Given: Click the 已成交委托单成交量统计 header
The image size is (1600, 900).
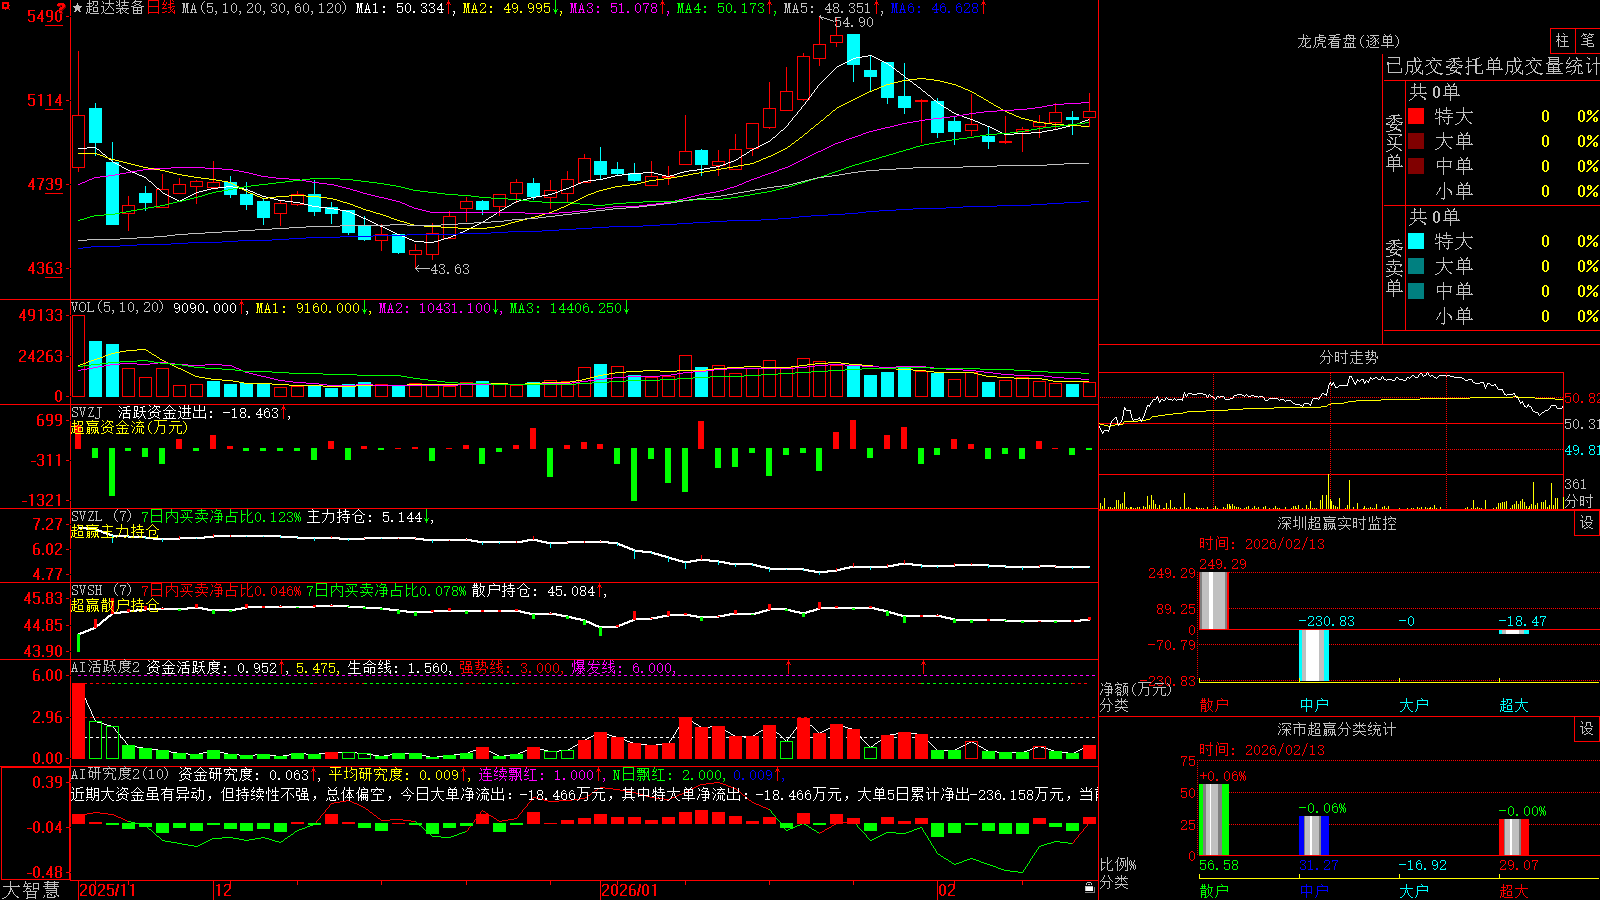Looking at the screenshot, I should point(1492,66).
